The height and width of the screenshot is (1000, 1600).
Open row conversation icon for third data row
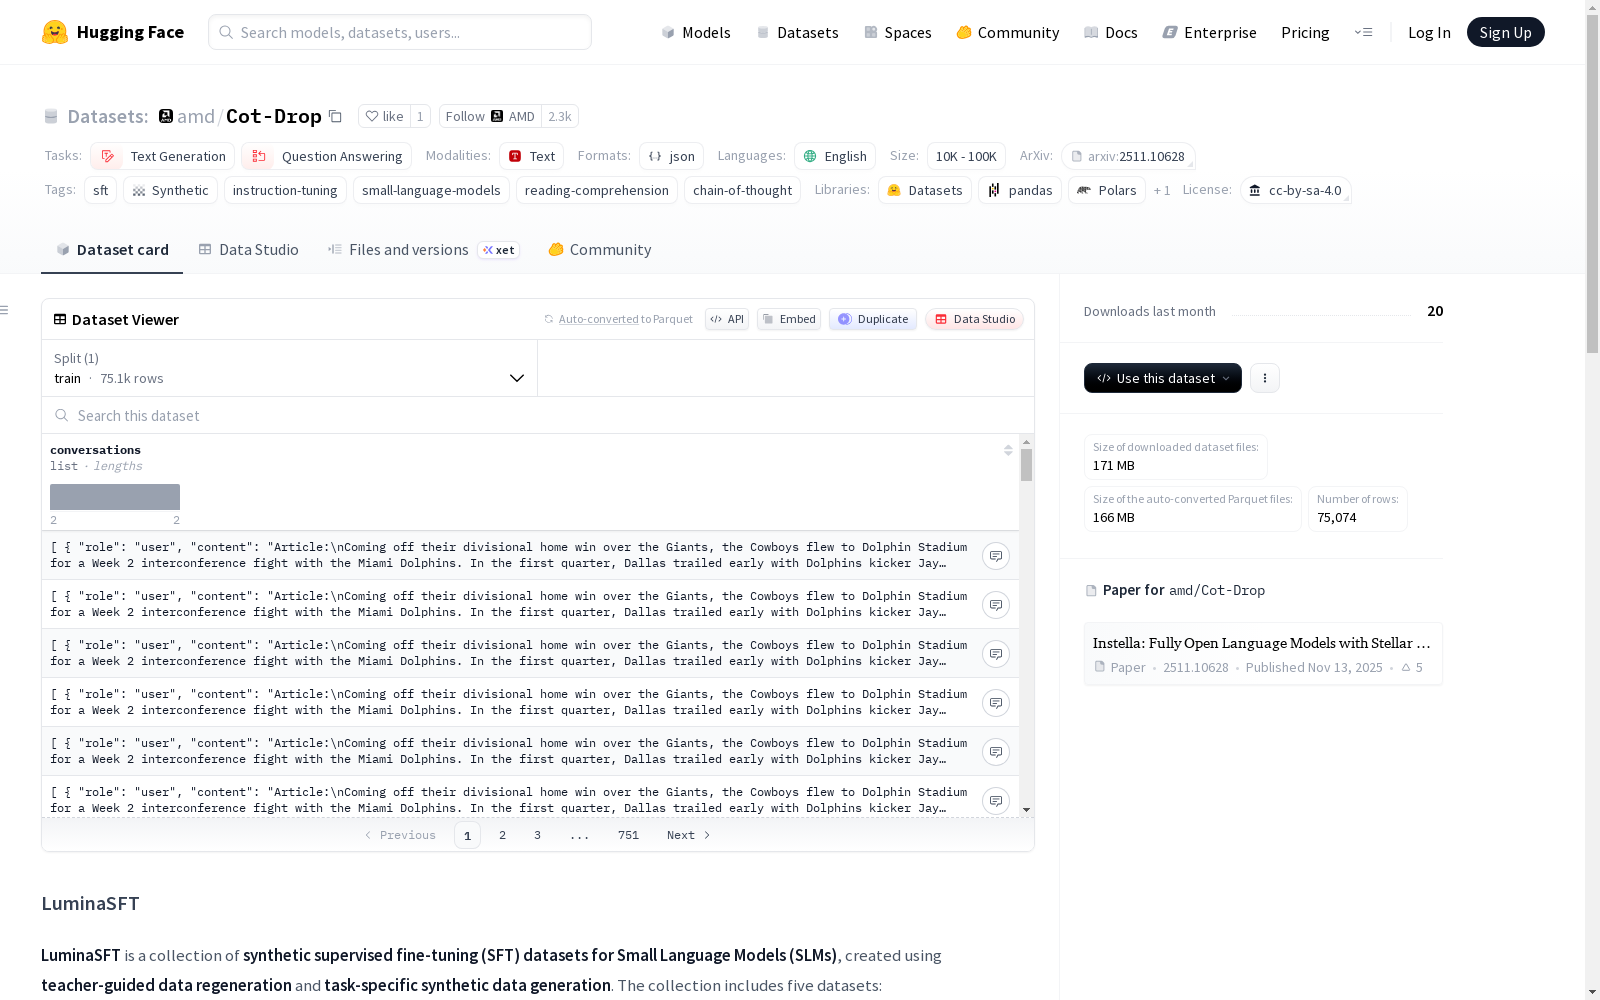coord(996,654)
